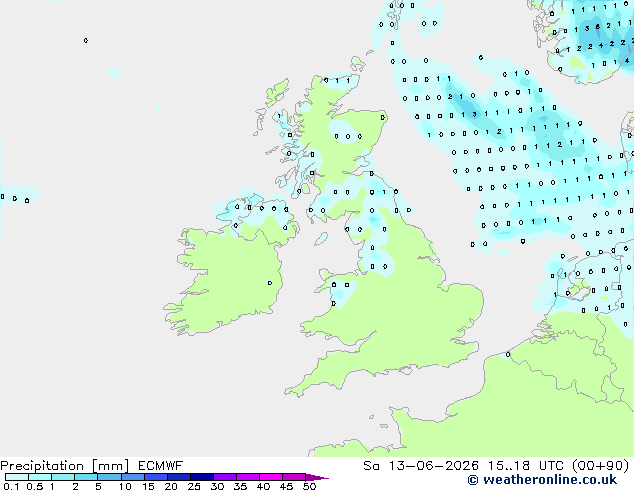
Task: Click the 0.5 legend scale label
Action: point(35,486)
